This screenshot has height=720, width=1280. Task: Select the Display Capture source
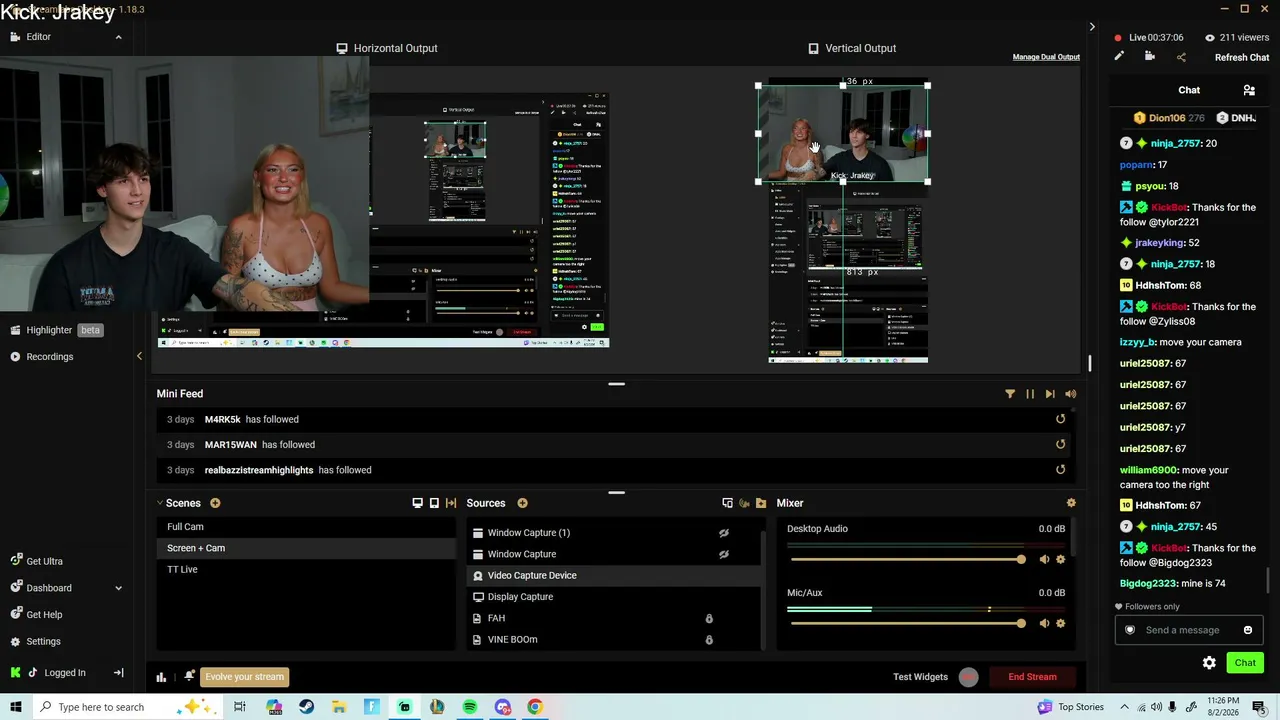[x=614, y=597]
